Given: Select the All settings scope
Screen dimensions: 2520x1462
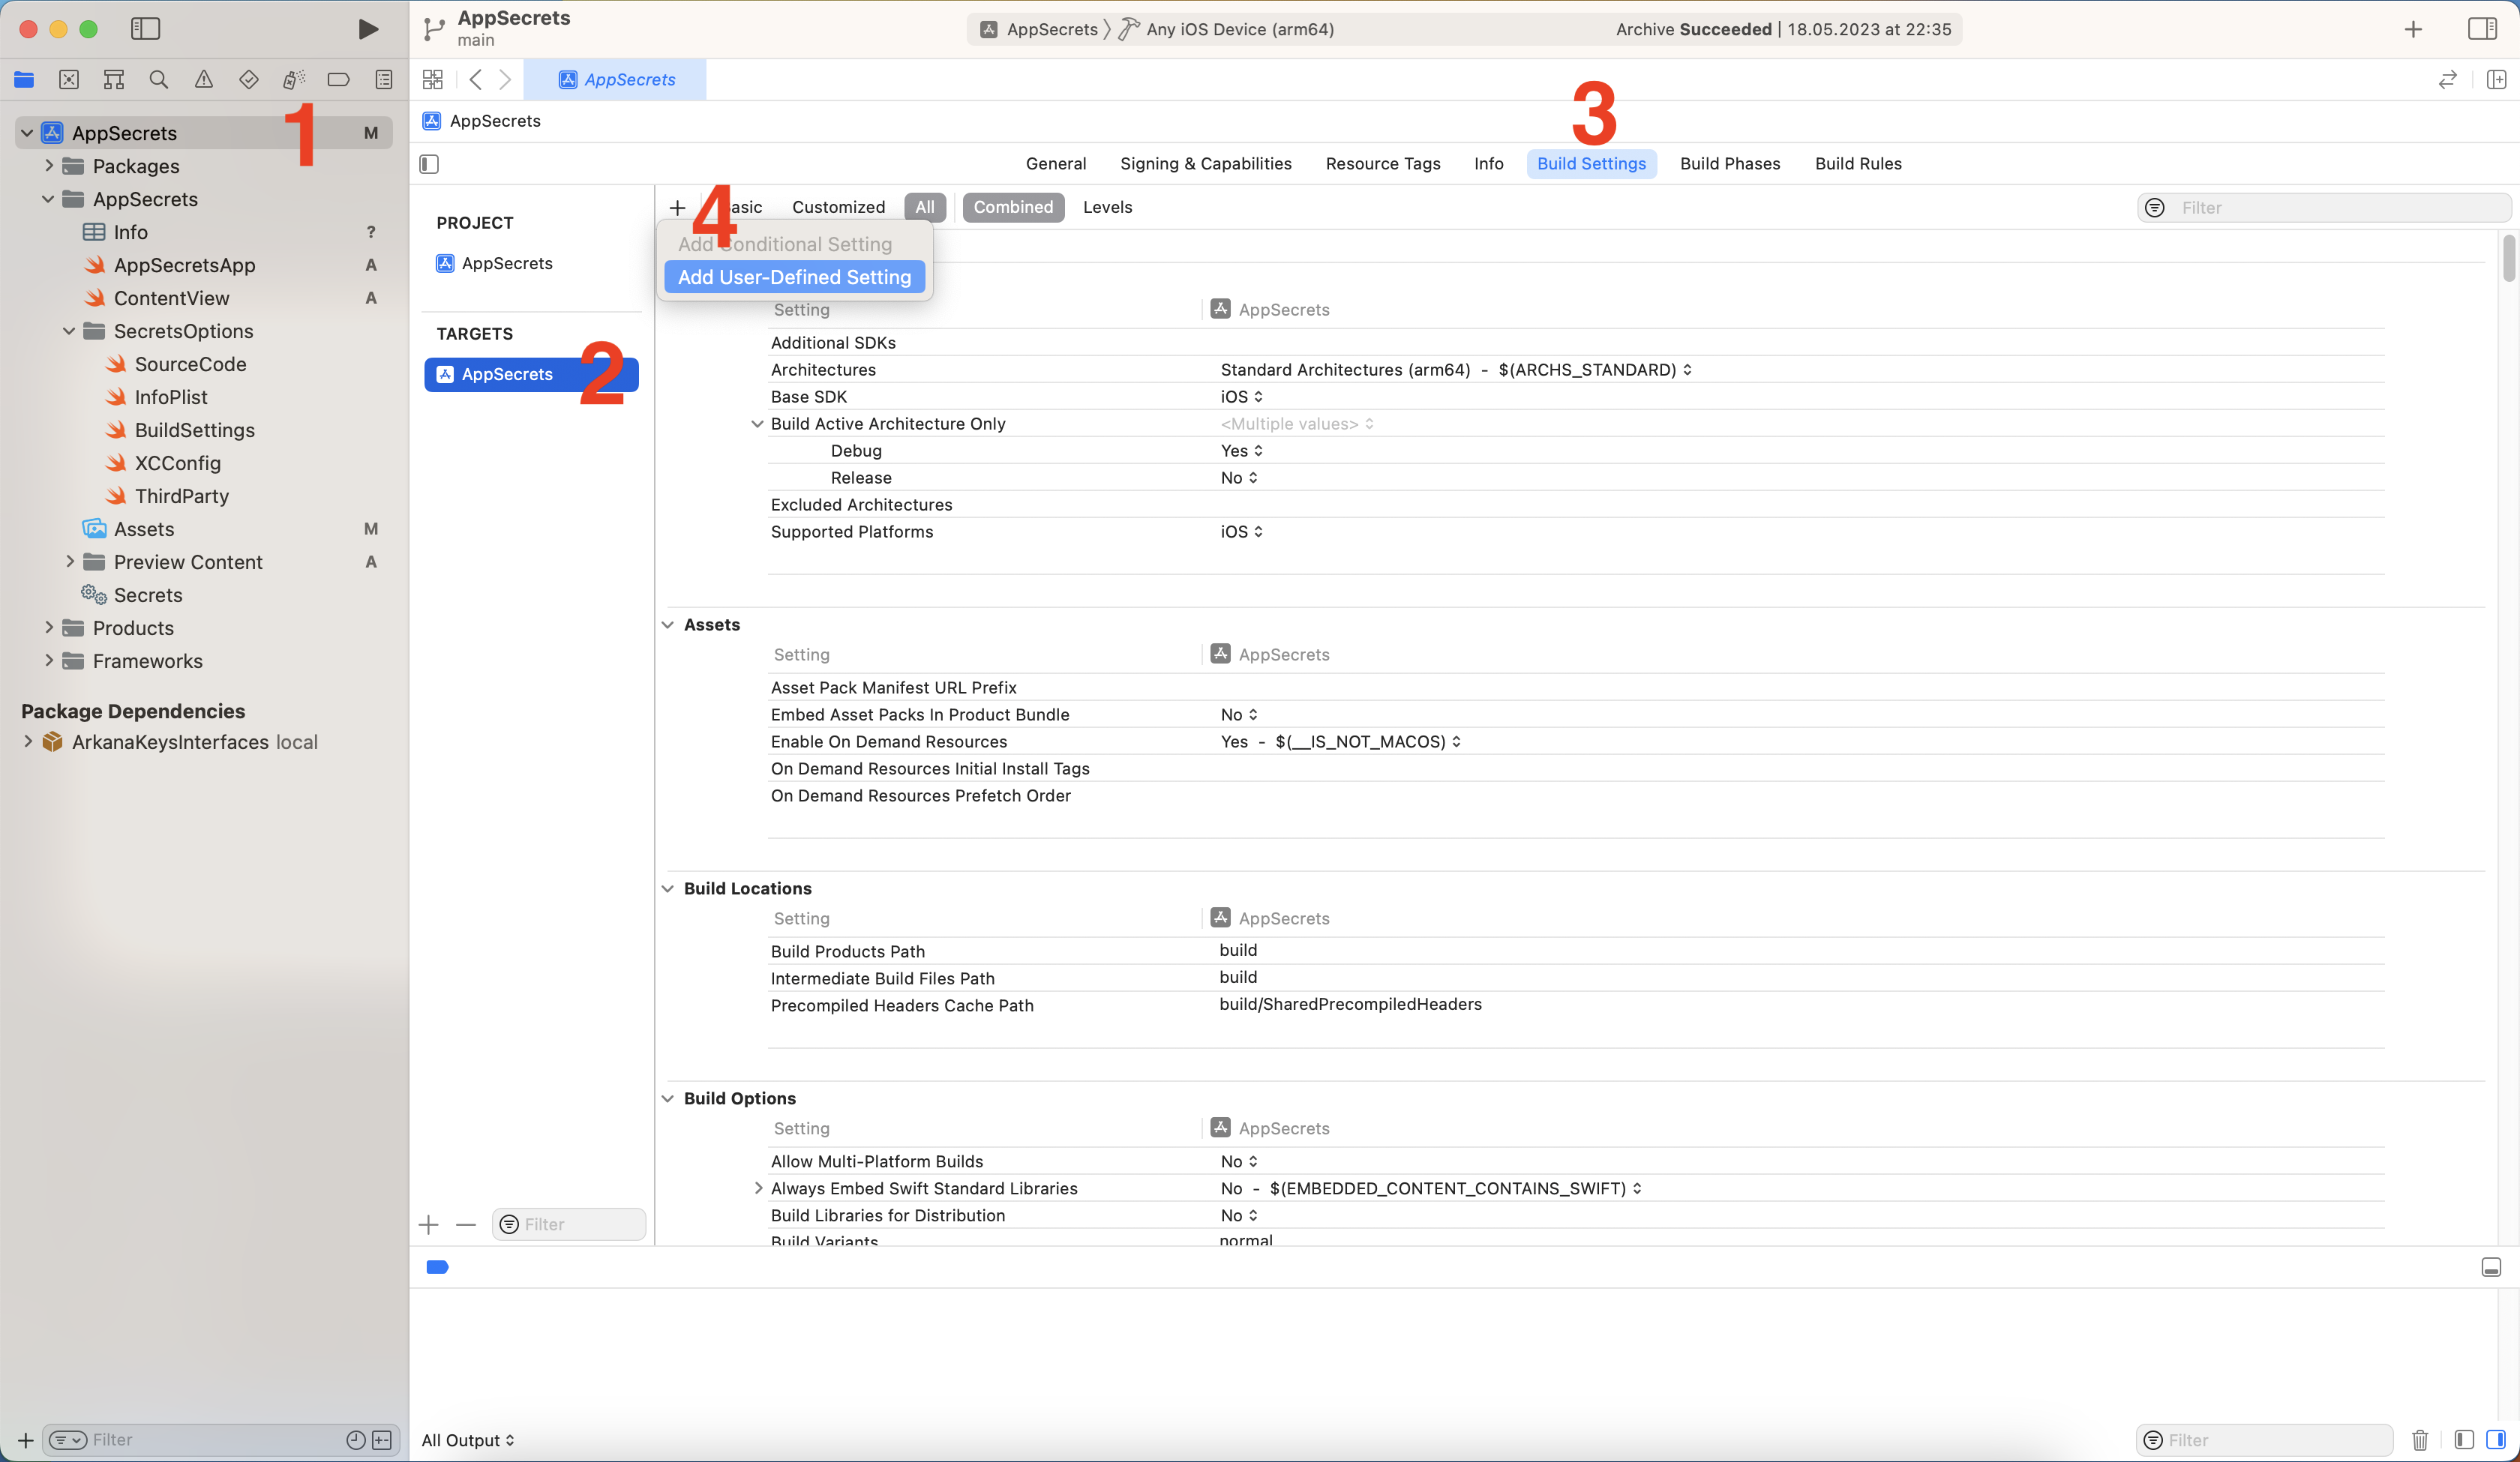Looking at the screenshot, I should click(x=925, y=207).
